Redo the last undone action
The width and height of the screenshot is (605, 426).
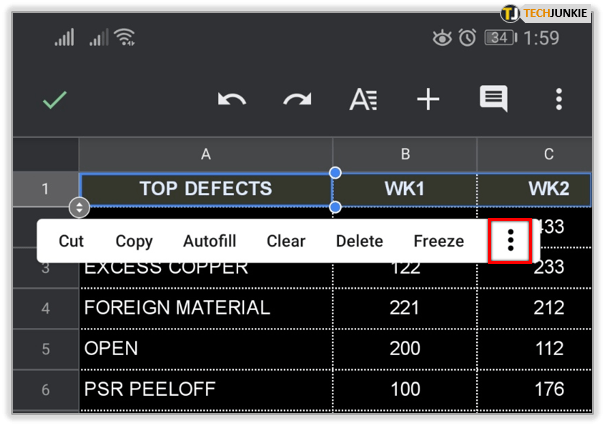tap(297, 100)
